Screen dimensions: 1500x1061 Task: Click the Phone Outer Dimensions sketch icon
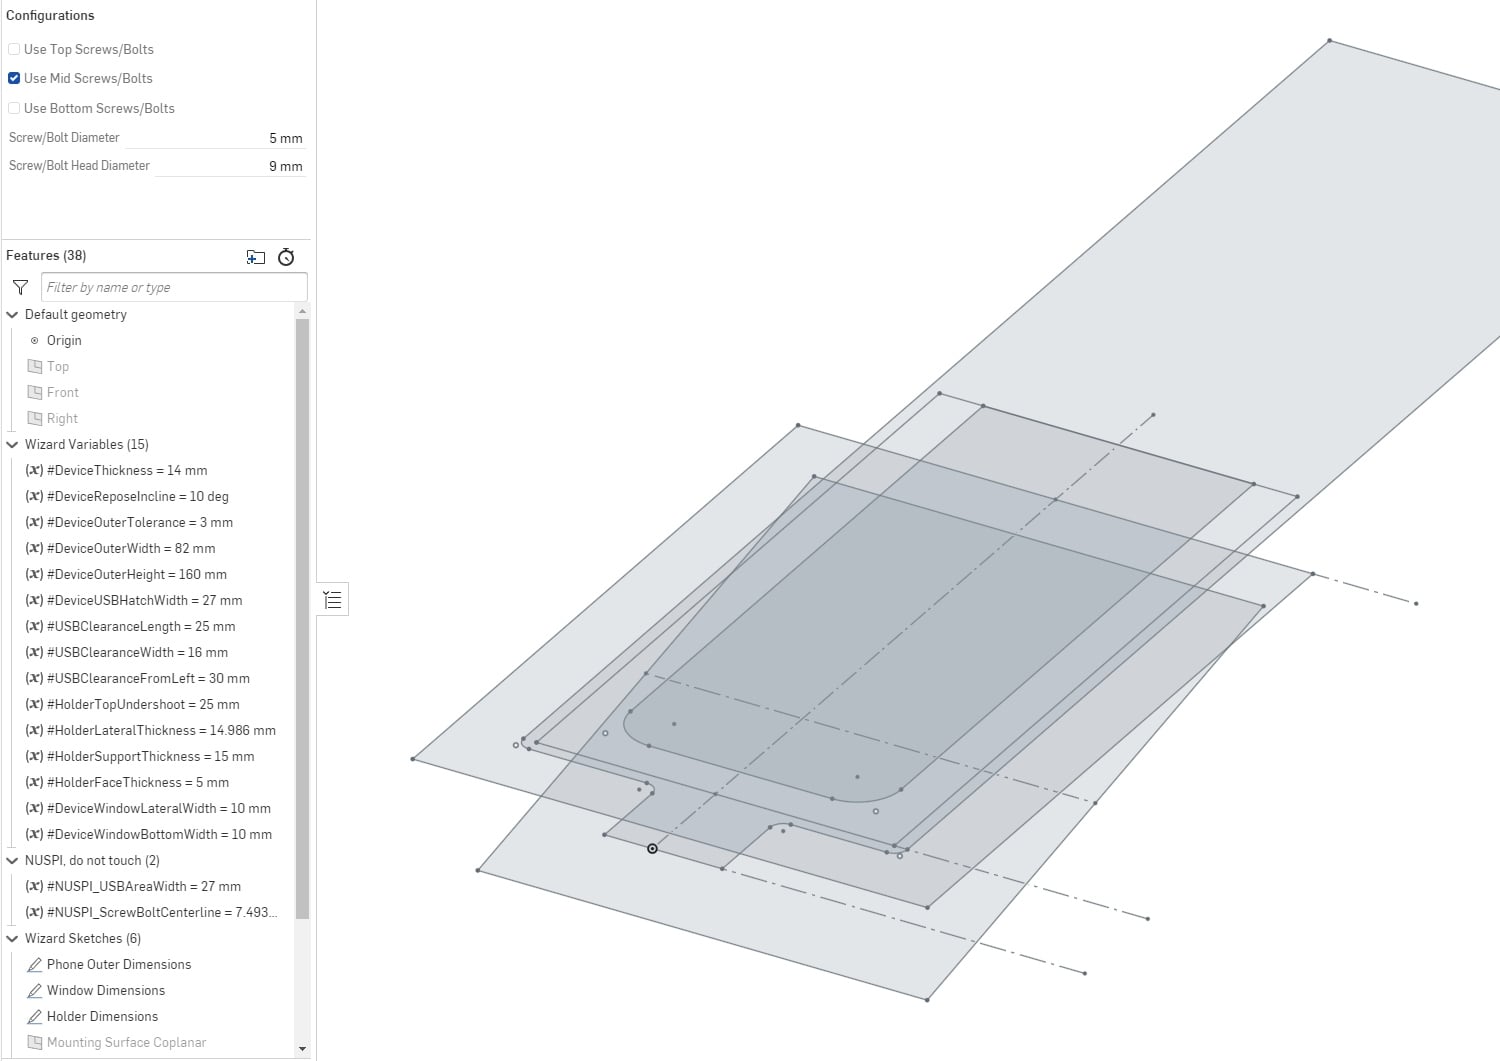point(35,964)
